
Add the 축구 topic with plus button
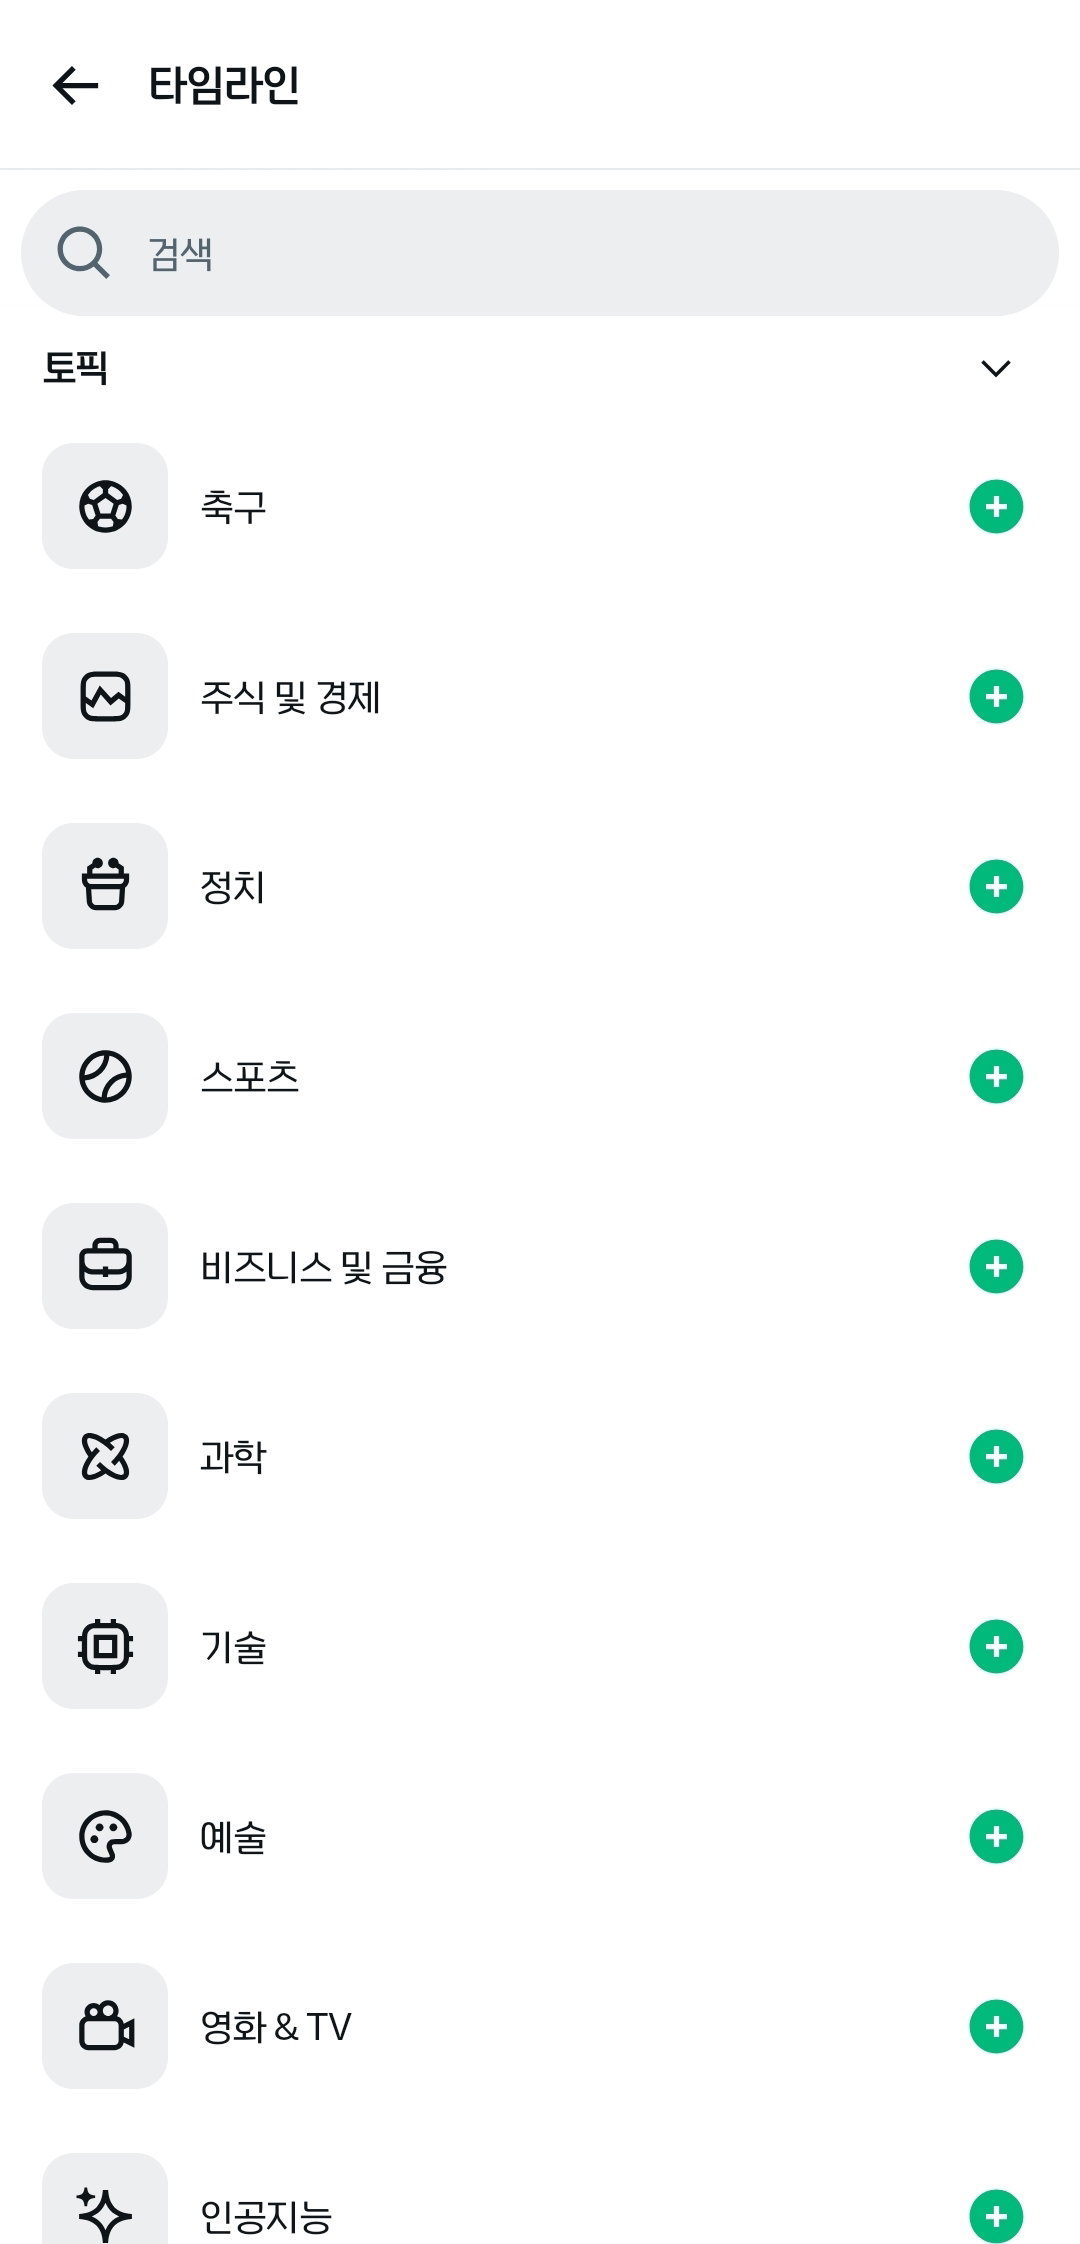pos(996,507)
